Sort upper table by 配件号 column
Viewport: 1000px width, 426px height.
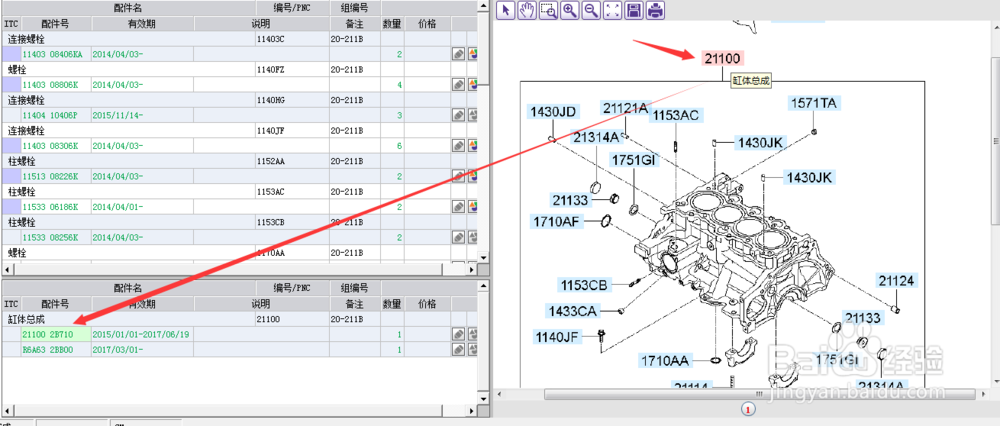(x=55, y=24)
